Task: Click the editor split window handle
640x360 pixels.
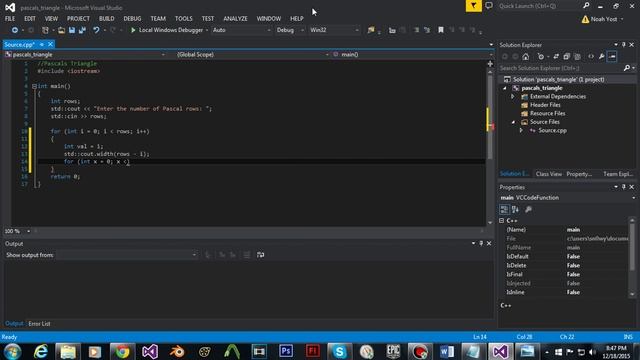Action: tap(490, 64)
